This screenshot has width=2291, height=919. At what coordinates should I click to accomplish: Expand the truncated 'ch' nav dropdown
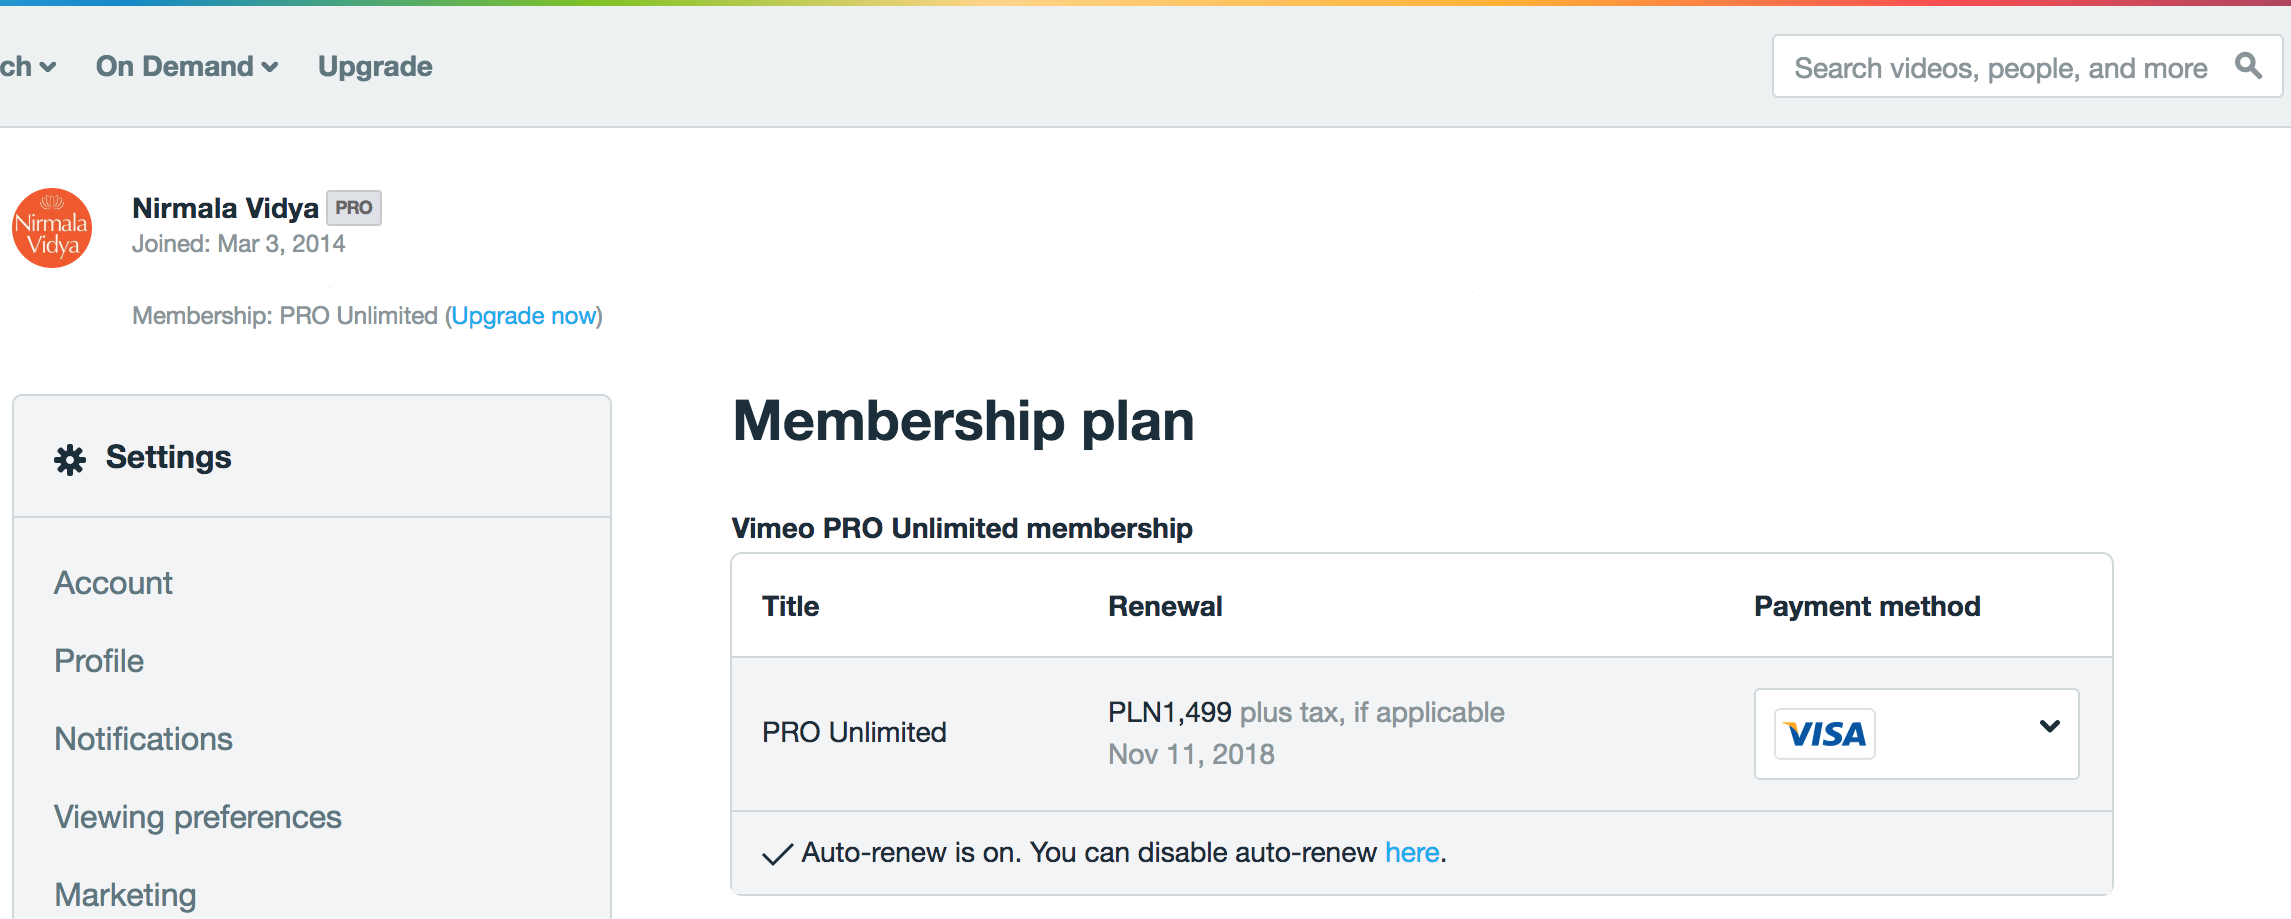28,66
